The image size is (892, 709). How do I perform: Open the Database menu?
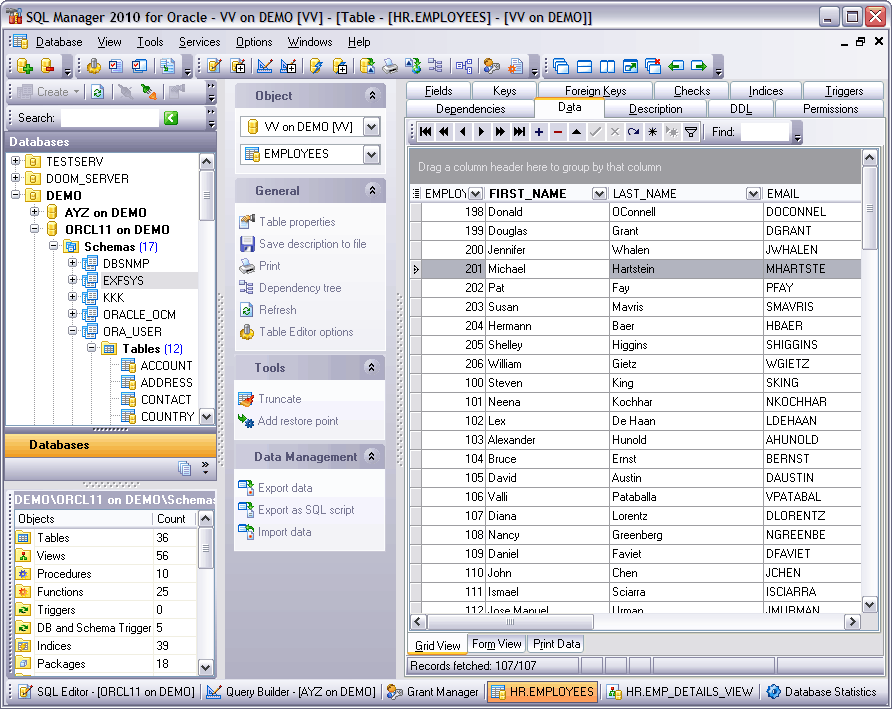tap(59, 42)
